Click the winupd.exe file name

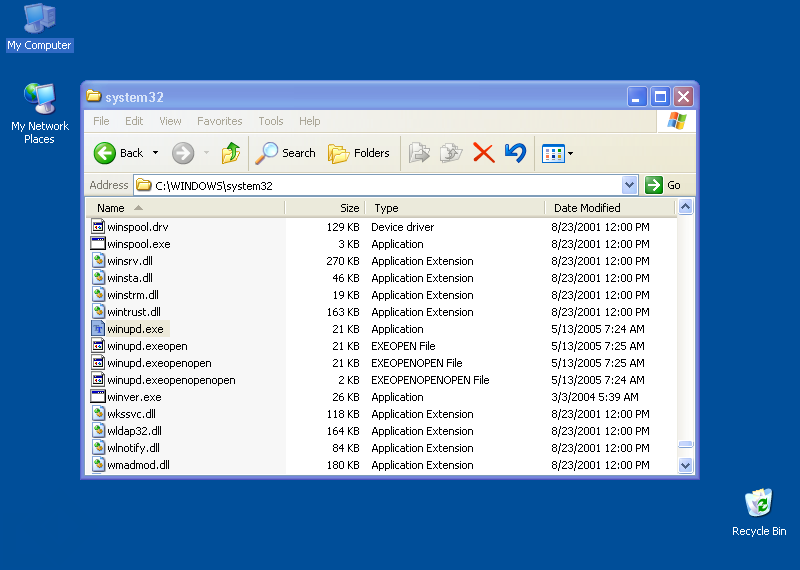135,329
